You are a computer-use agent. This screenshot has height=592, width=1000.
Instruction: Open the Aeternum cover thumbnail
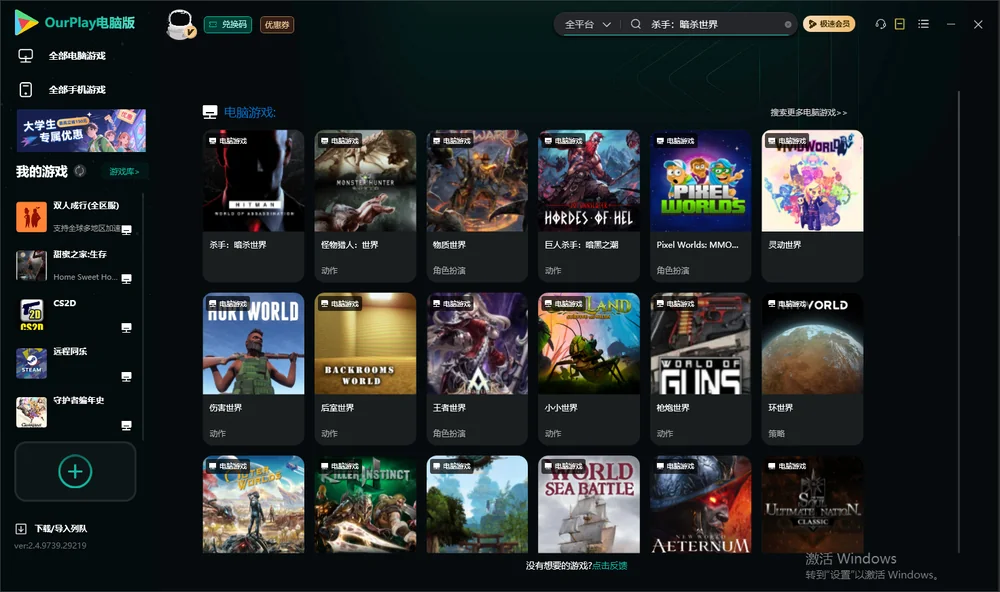click(x=701, y=504)
